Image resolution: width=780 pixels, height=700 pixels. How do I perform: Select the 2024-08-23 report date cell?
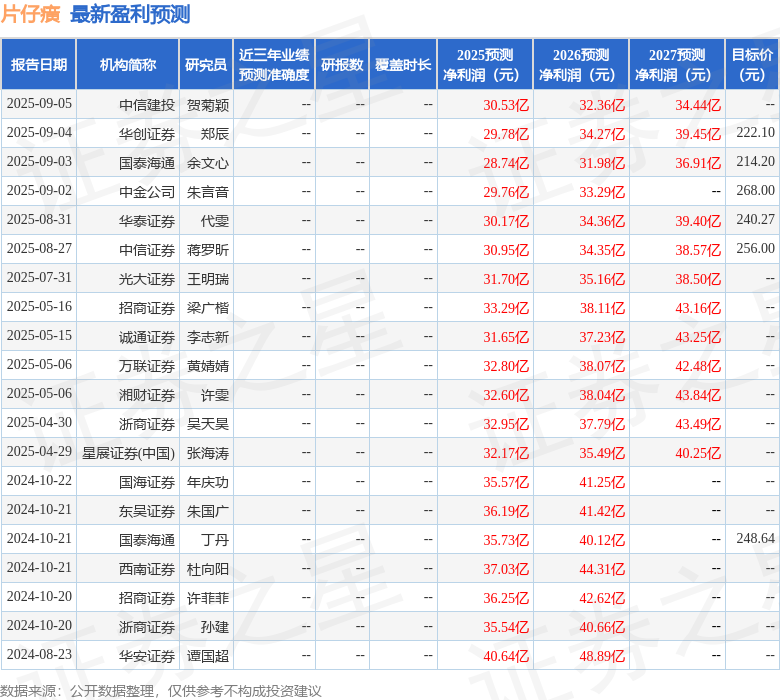(x=39, y=654)
